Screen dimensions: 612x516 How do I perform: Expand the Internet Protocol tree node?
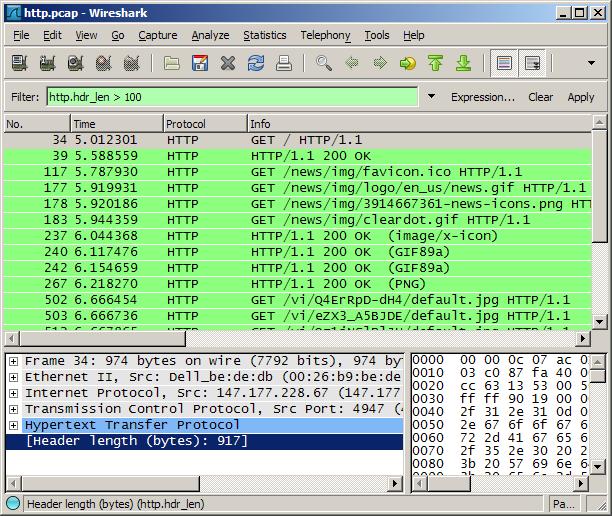tap(13, 393)
